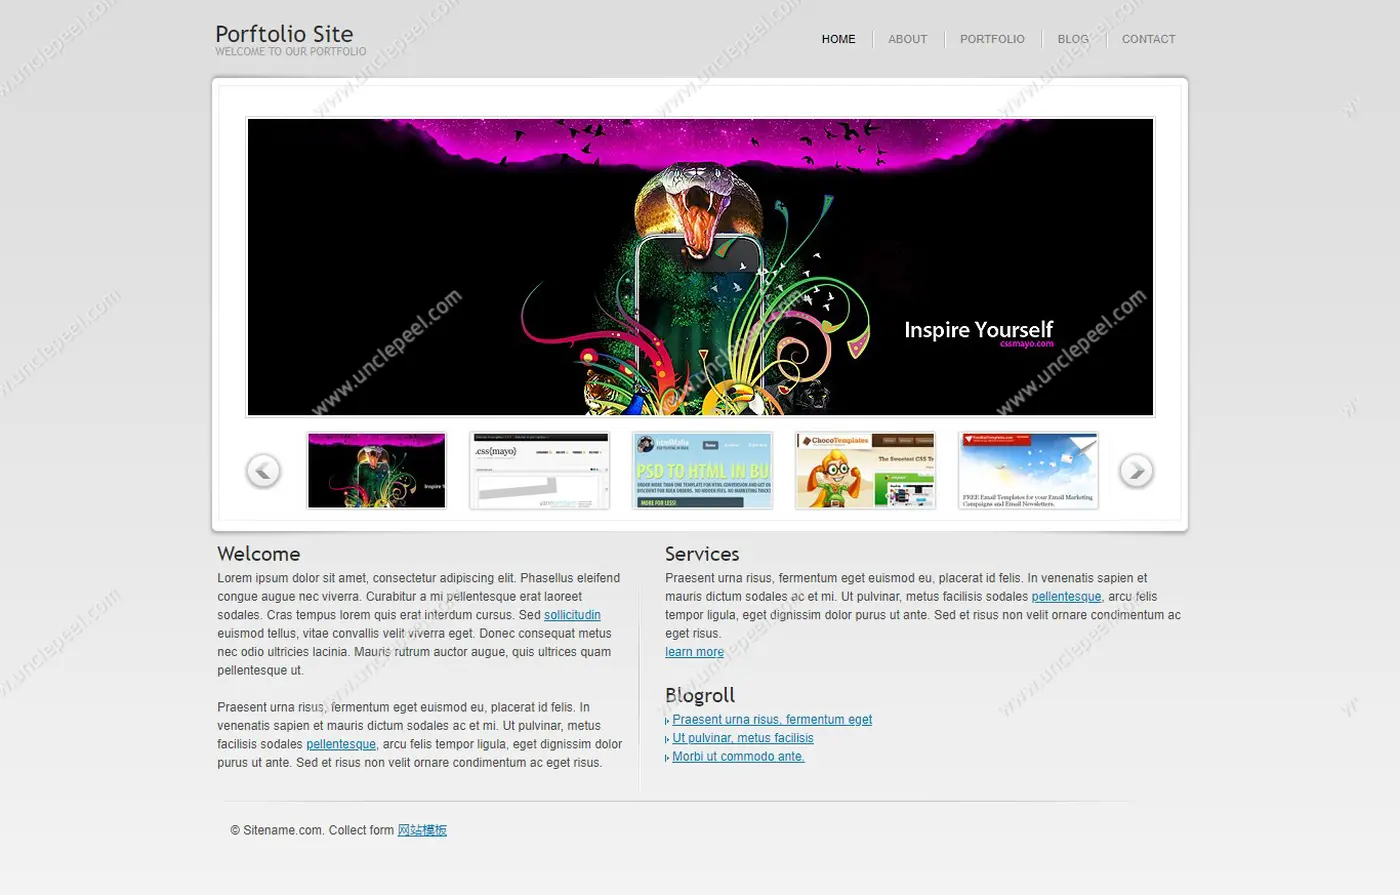Open blogroll link Ut pulvinar, metus facilisis

(743, 738)
